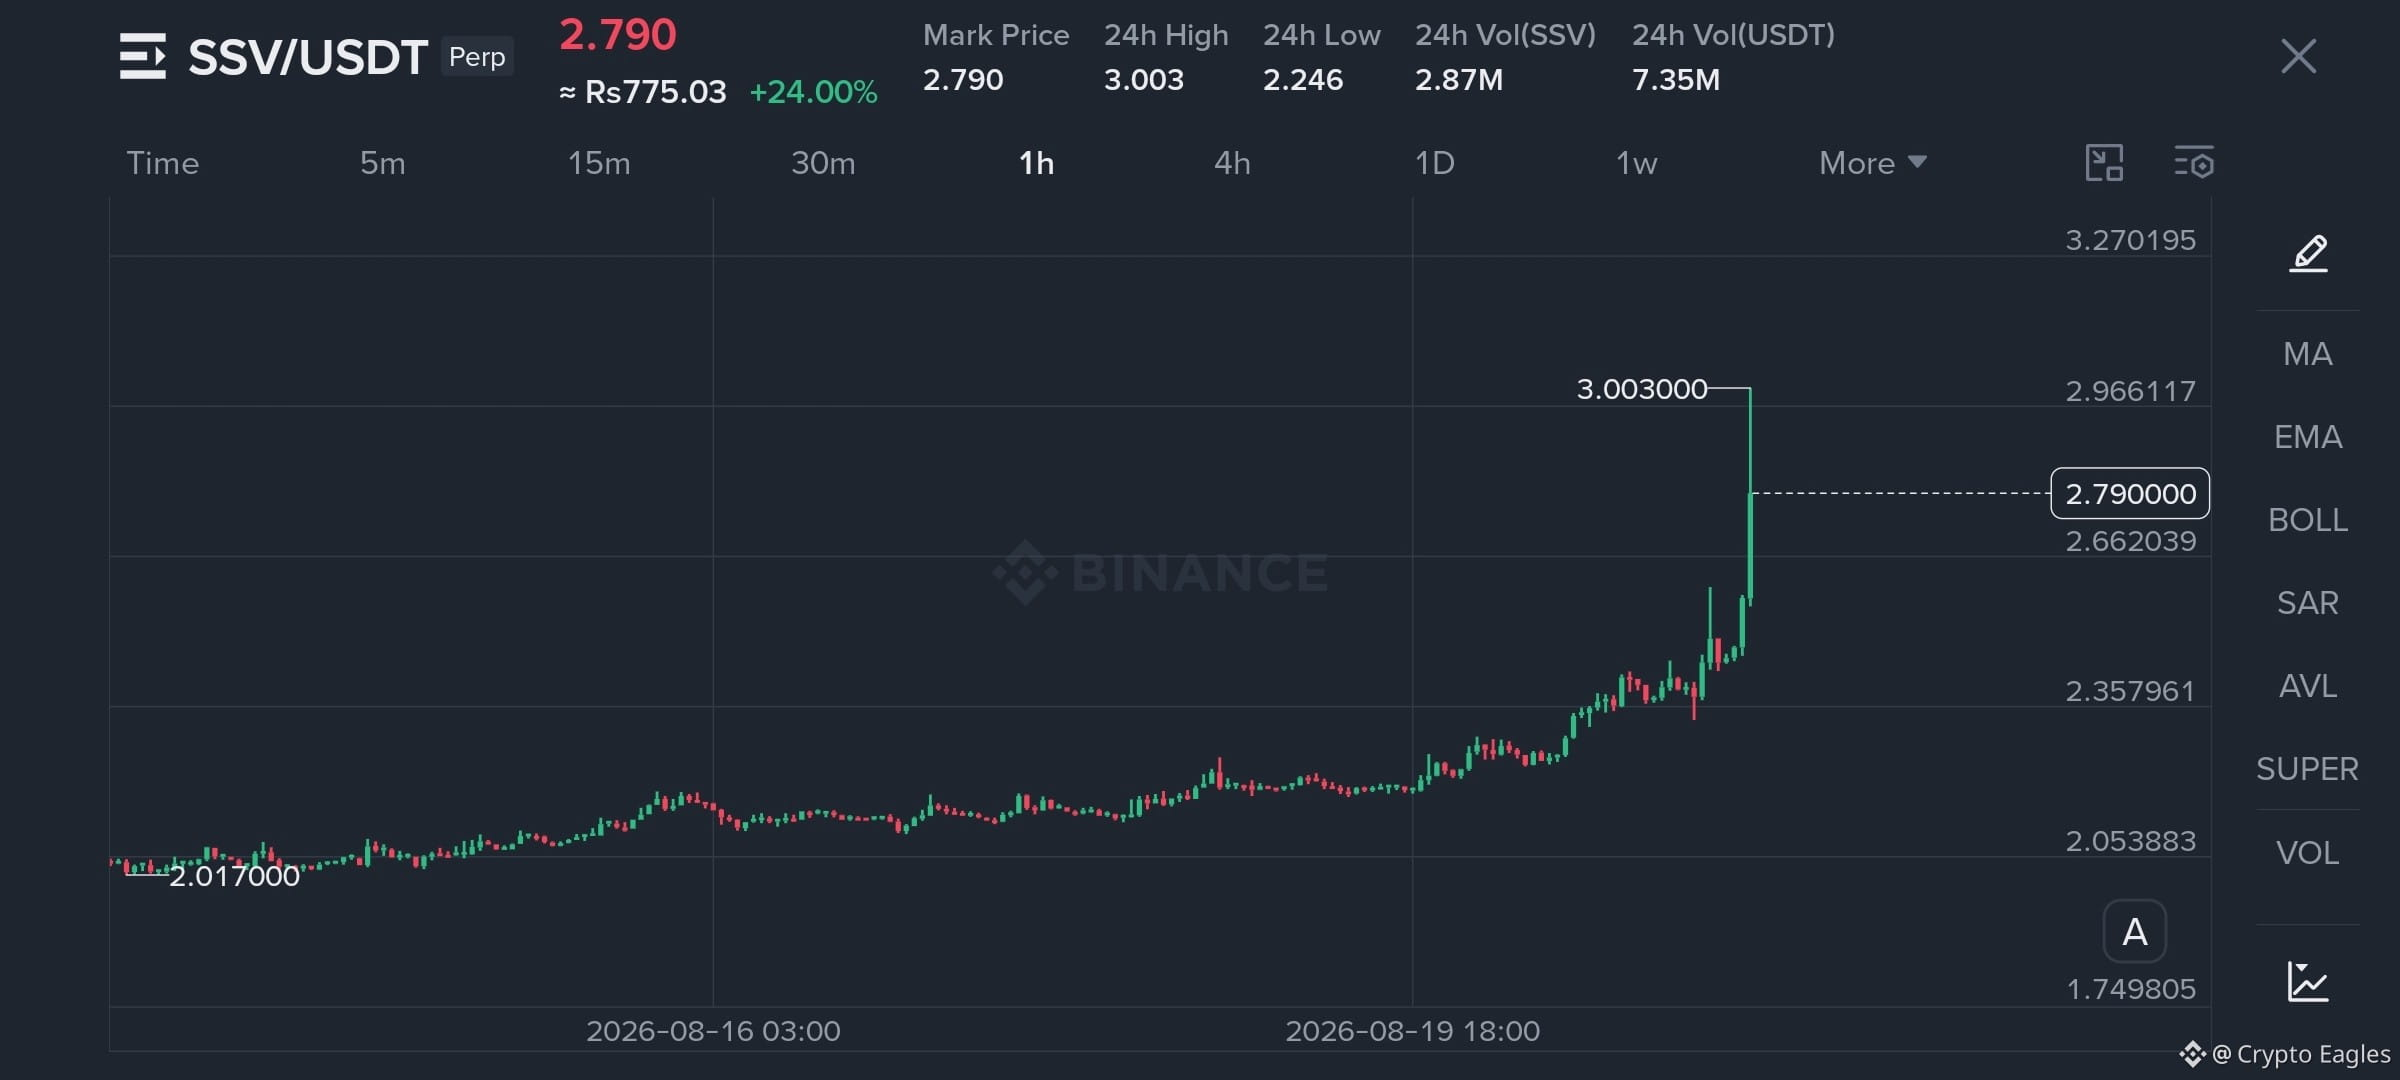Toggle the EMA indicator

point(2308,437)
